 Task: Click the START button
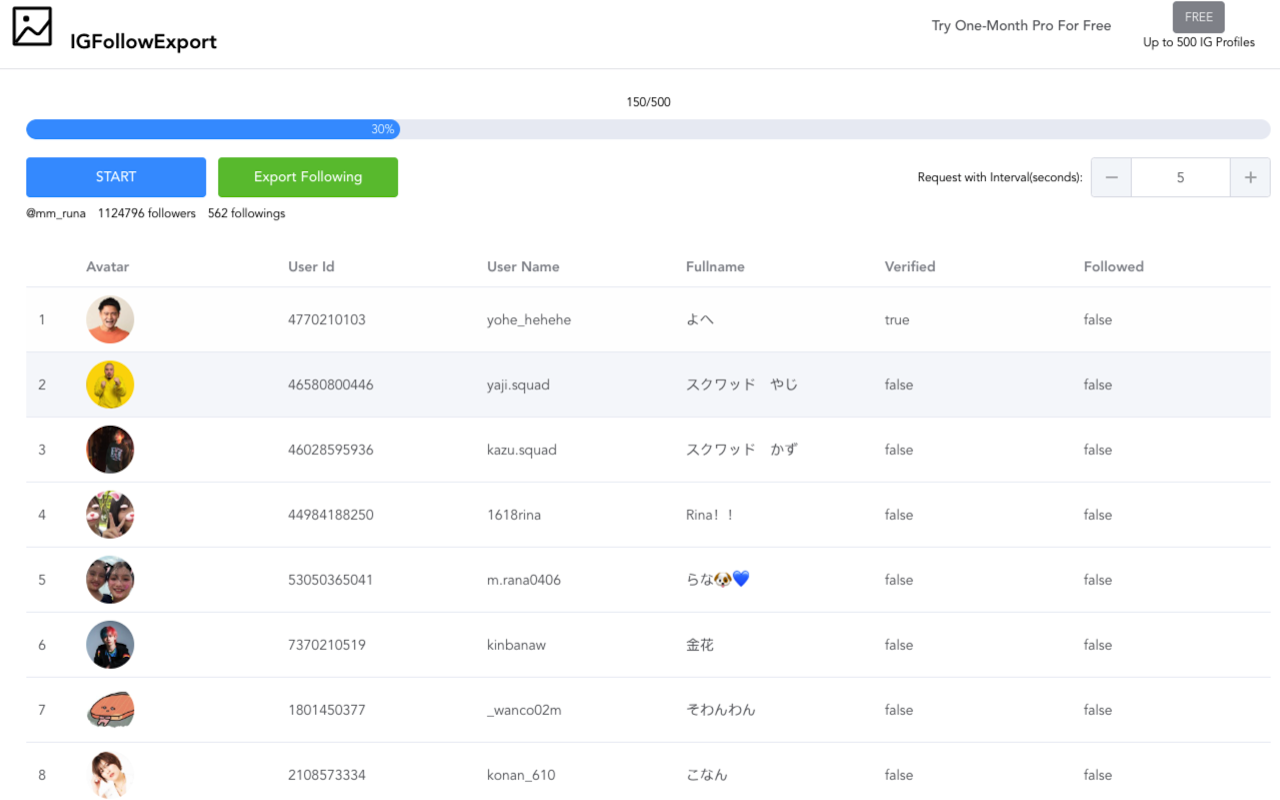tap(116, 177)
